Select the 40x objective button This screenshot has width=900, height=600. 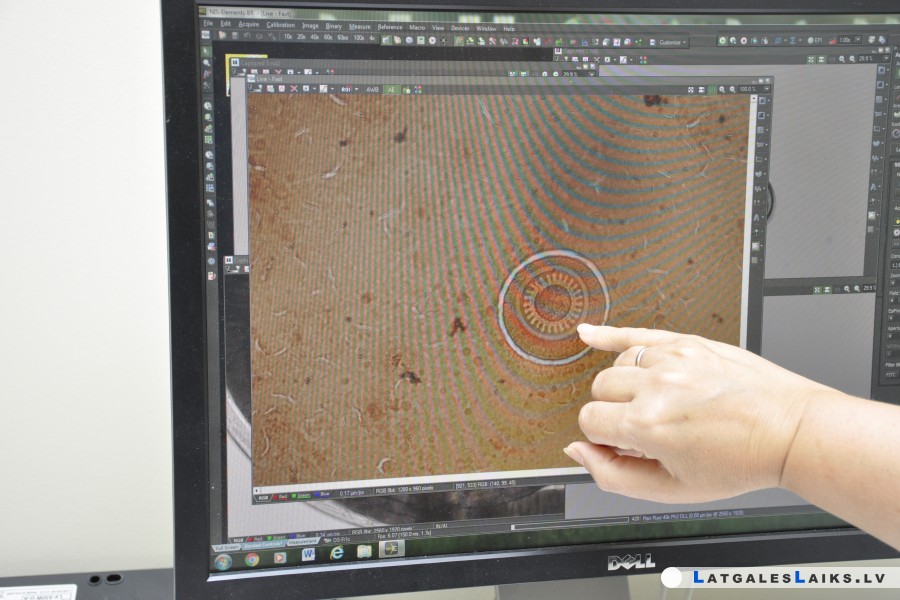pos(314,37)
